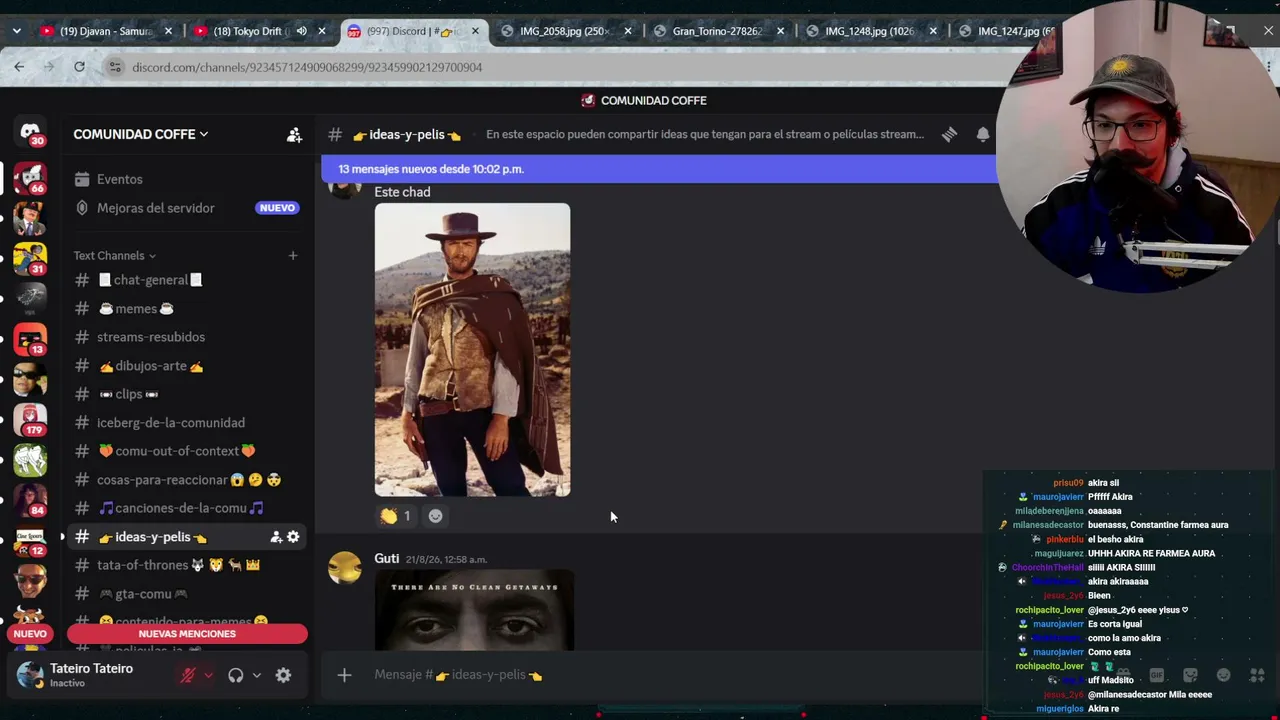This screenshot has height=720, width=1280.
Task: Close the Gran_Torino tab
Action: [780, 31]
